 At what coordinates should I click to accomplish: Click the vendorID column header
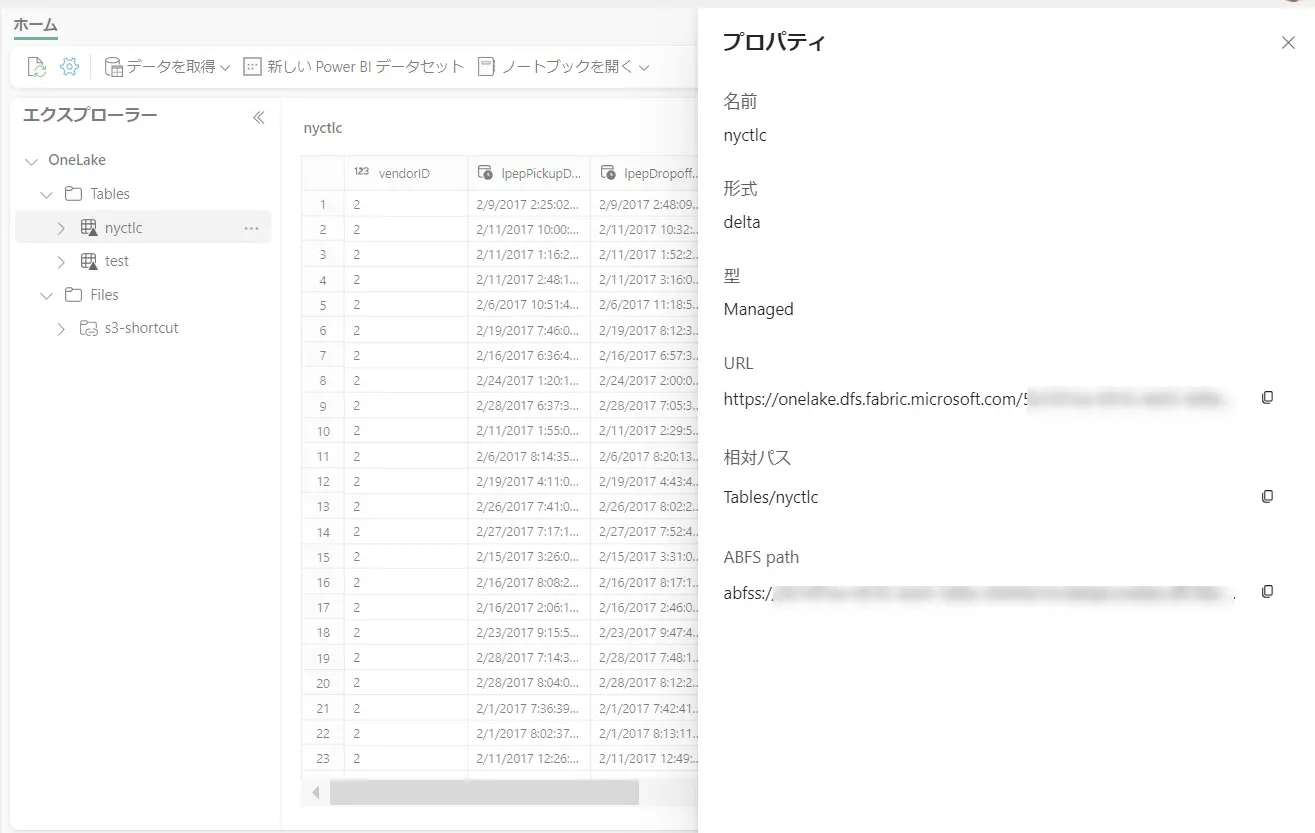click(406, 173)
